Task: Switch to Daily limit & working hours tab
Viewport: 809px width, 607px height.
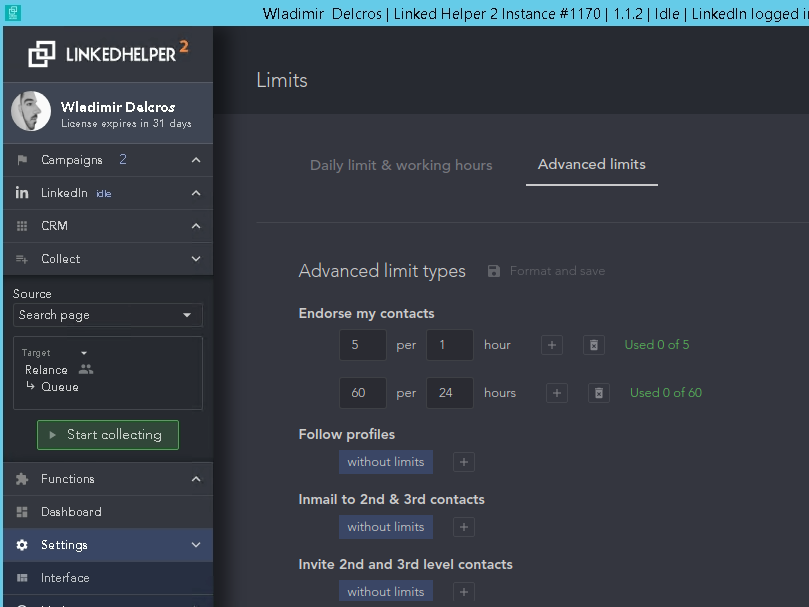Action: [x=401, y=165]
